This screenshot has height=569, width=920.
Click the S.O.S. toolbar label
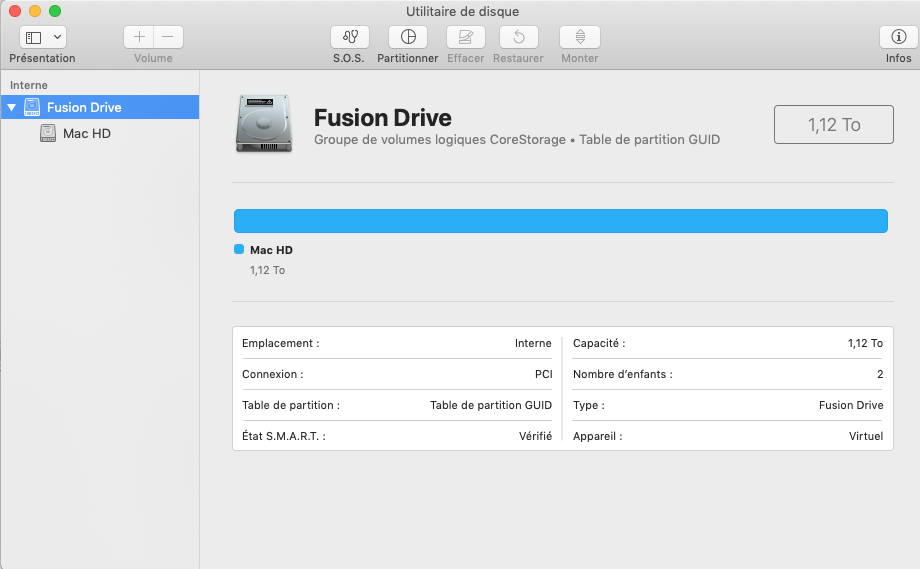349,58
